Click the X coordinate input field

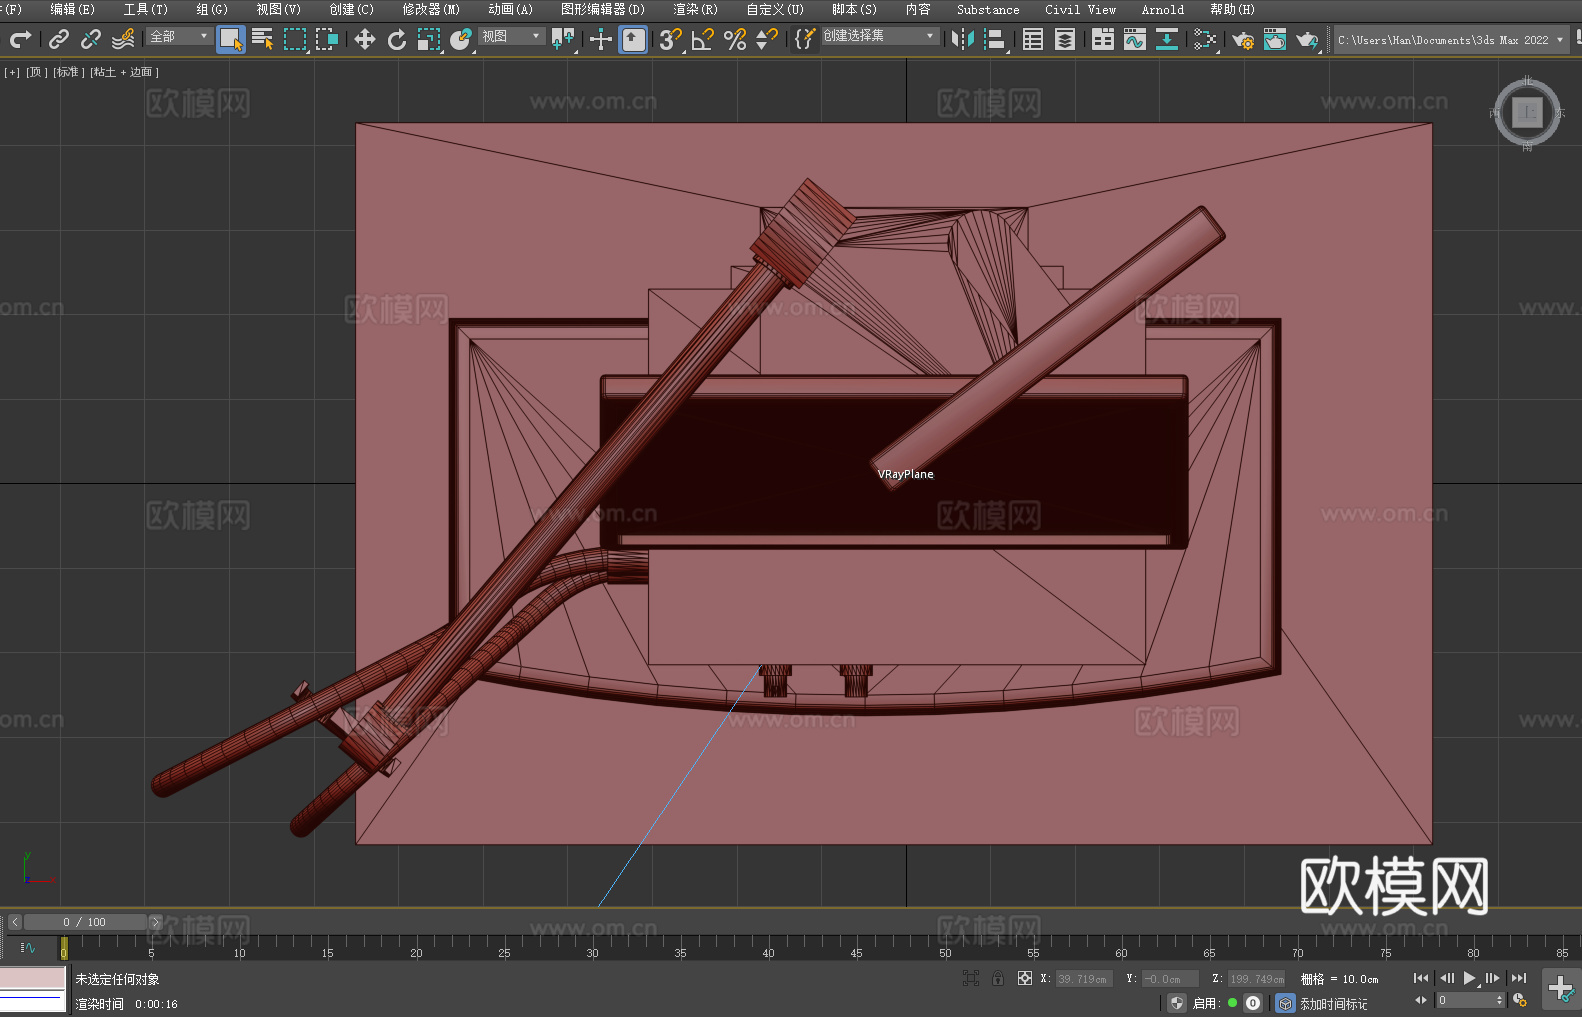coord(1084,979)
